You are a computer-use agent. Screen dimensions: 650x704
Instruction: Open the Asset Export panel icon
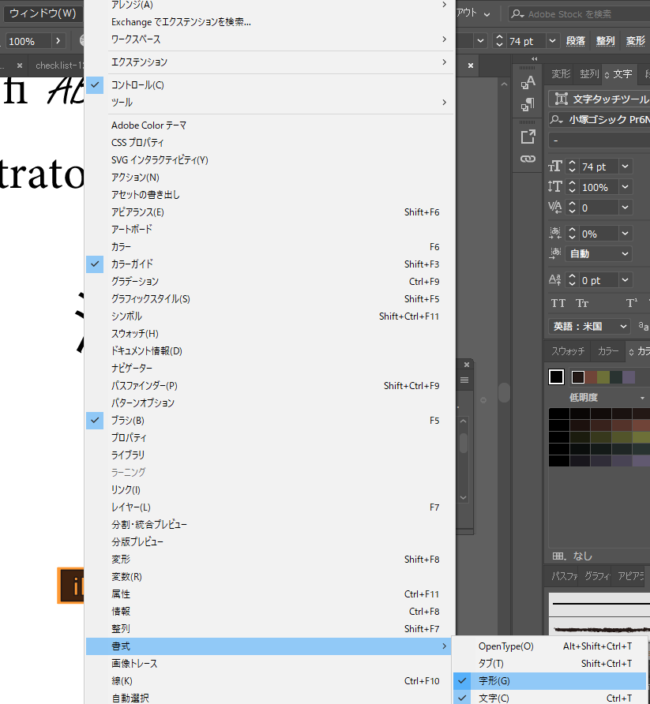point(528,136)
